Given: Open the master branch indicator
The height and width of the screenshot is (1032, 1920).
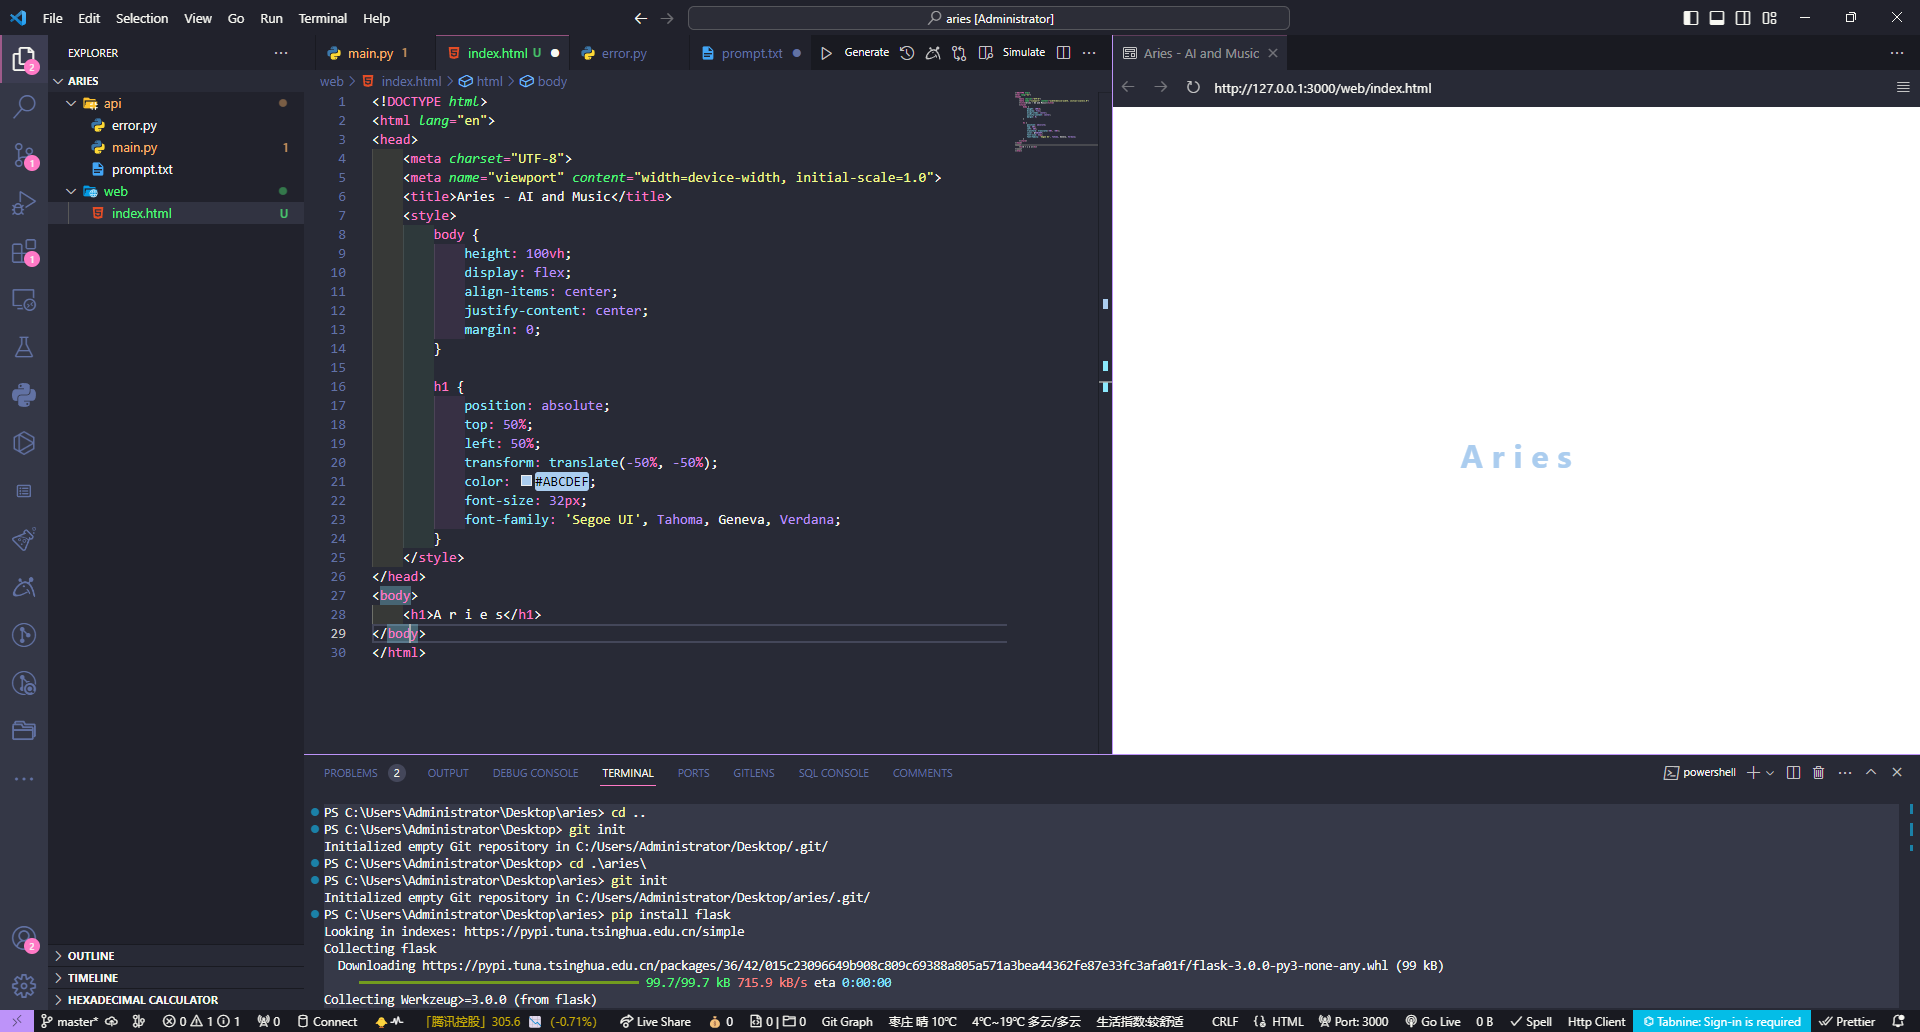Looking at the screenshot, I should click(x=69, y=1022).
